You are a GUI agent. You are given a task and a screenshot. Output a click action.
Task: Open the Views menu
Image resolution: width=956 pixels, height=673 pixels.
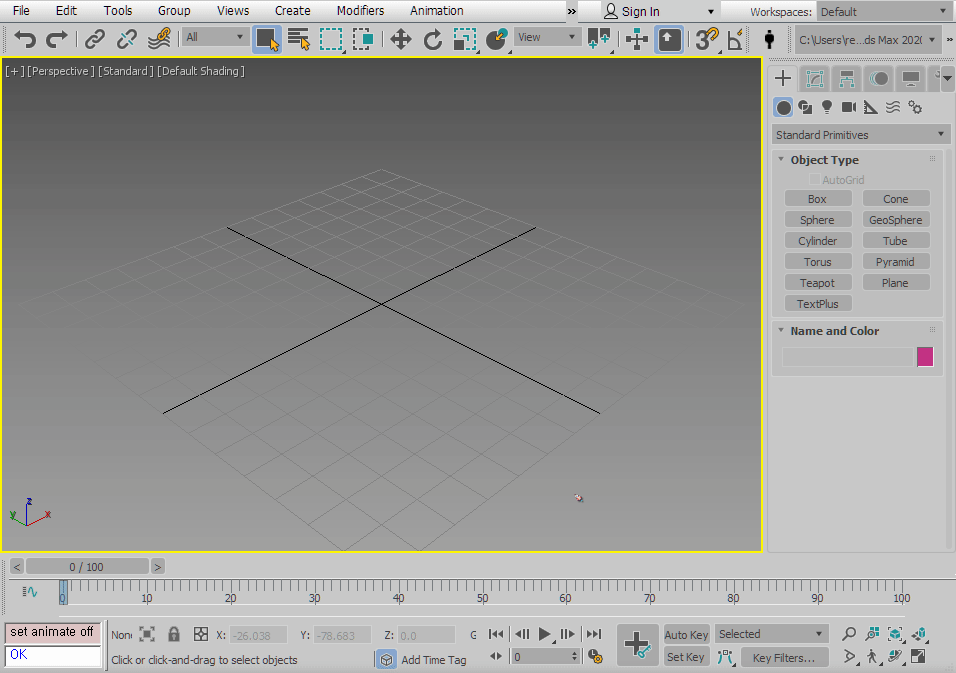coord(233,11)
